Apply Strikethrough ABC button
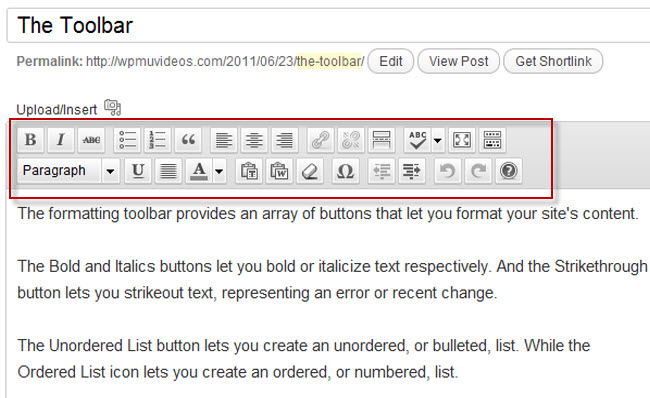 (x=91, y=140)
